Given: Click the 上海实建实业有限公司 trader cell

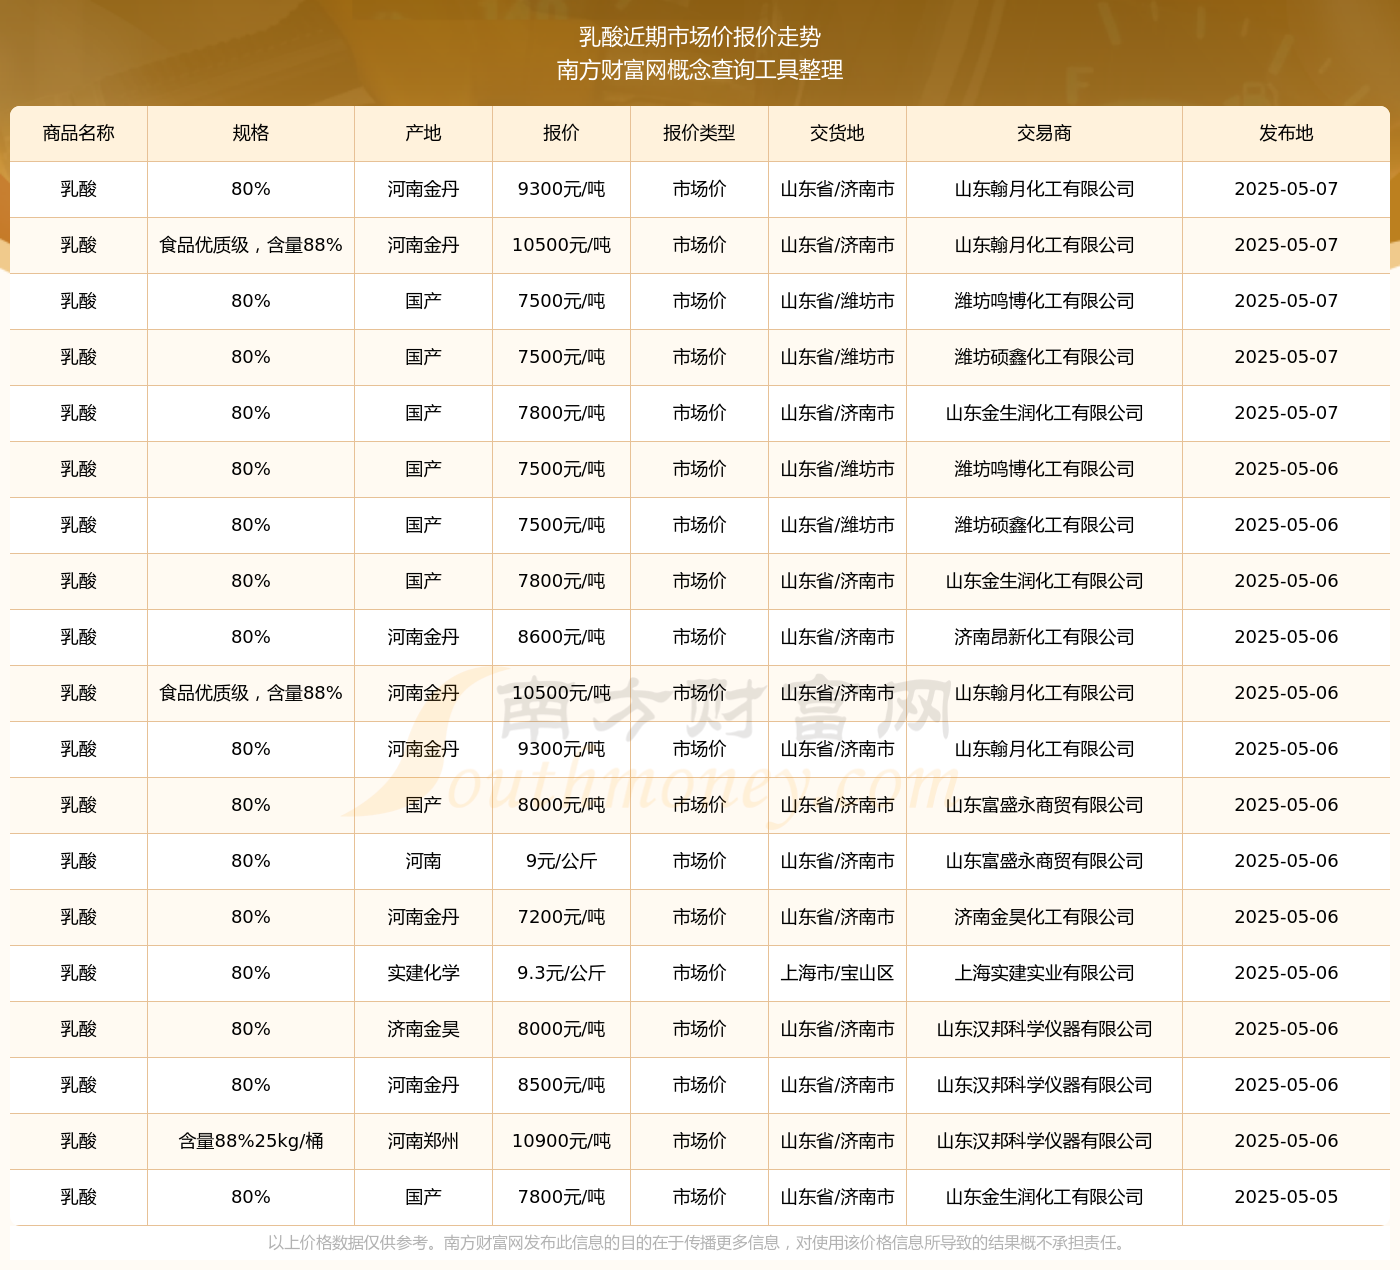Looking at the screenshot, I should [1044, 973].
